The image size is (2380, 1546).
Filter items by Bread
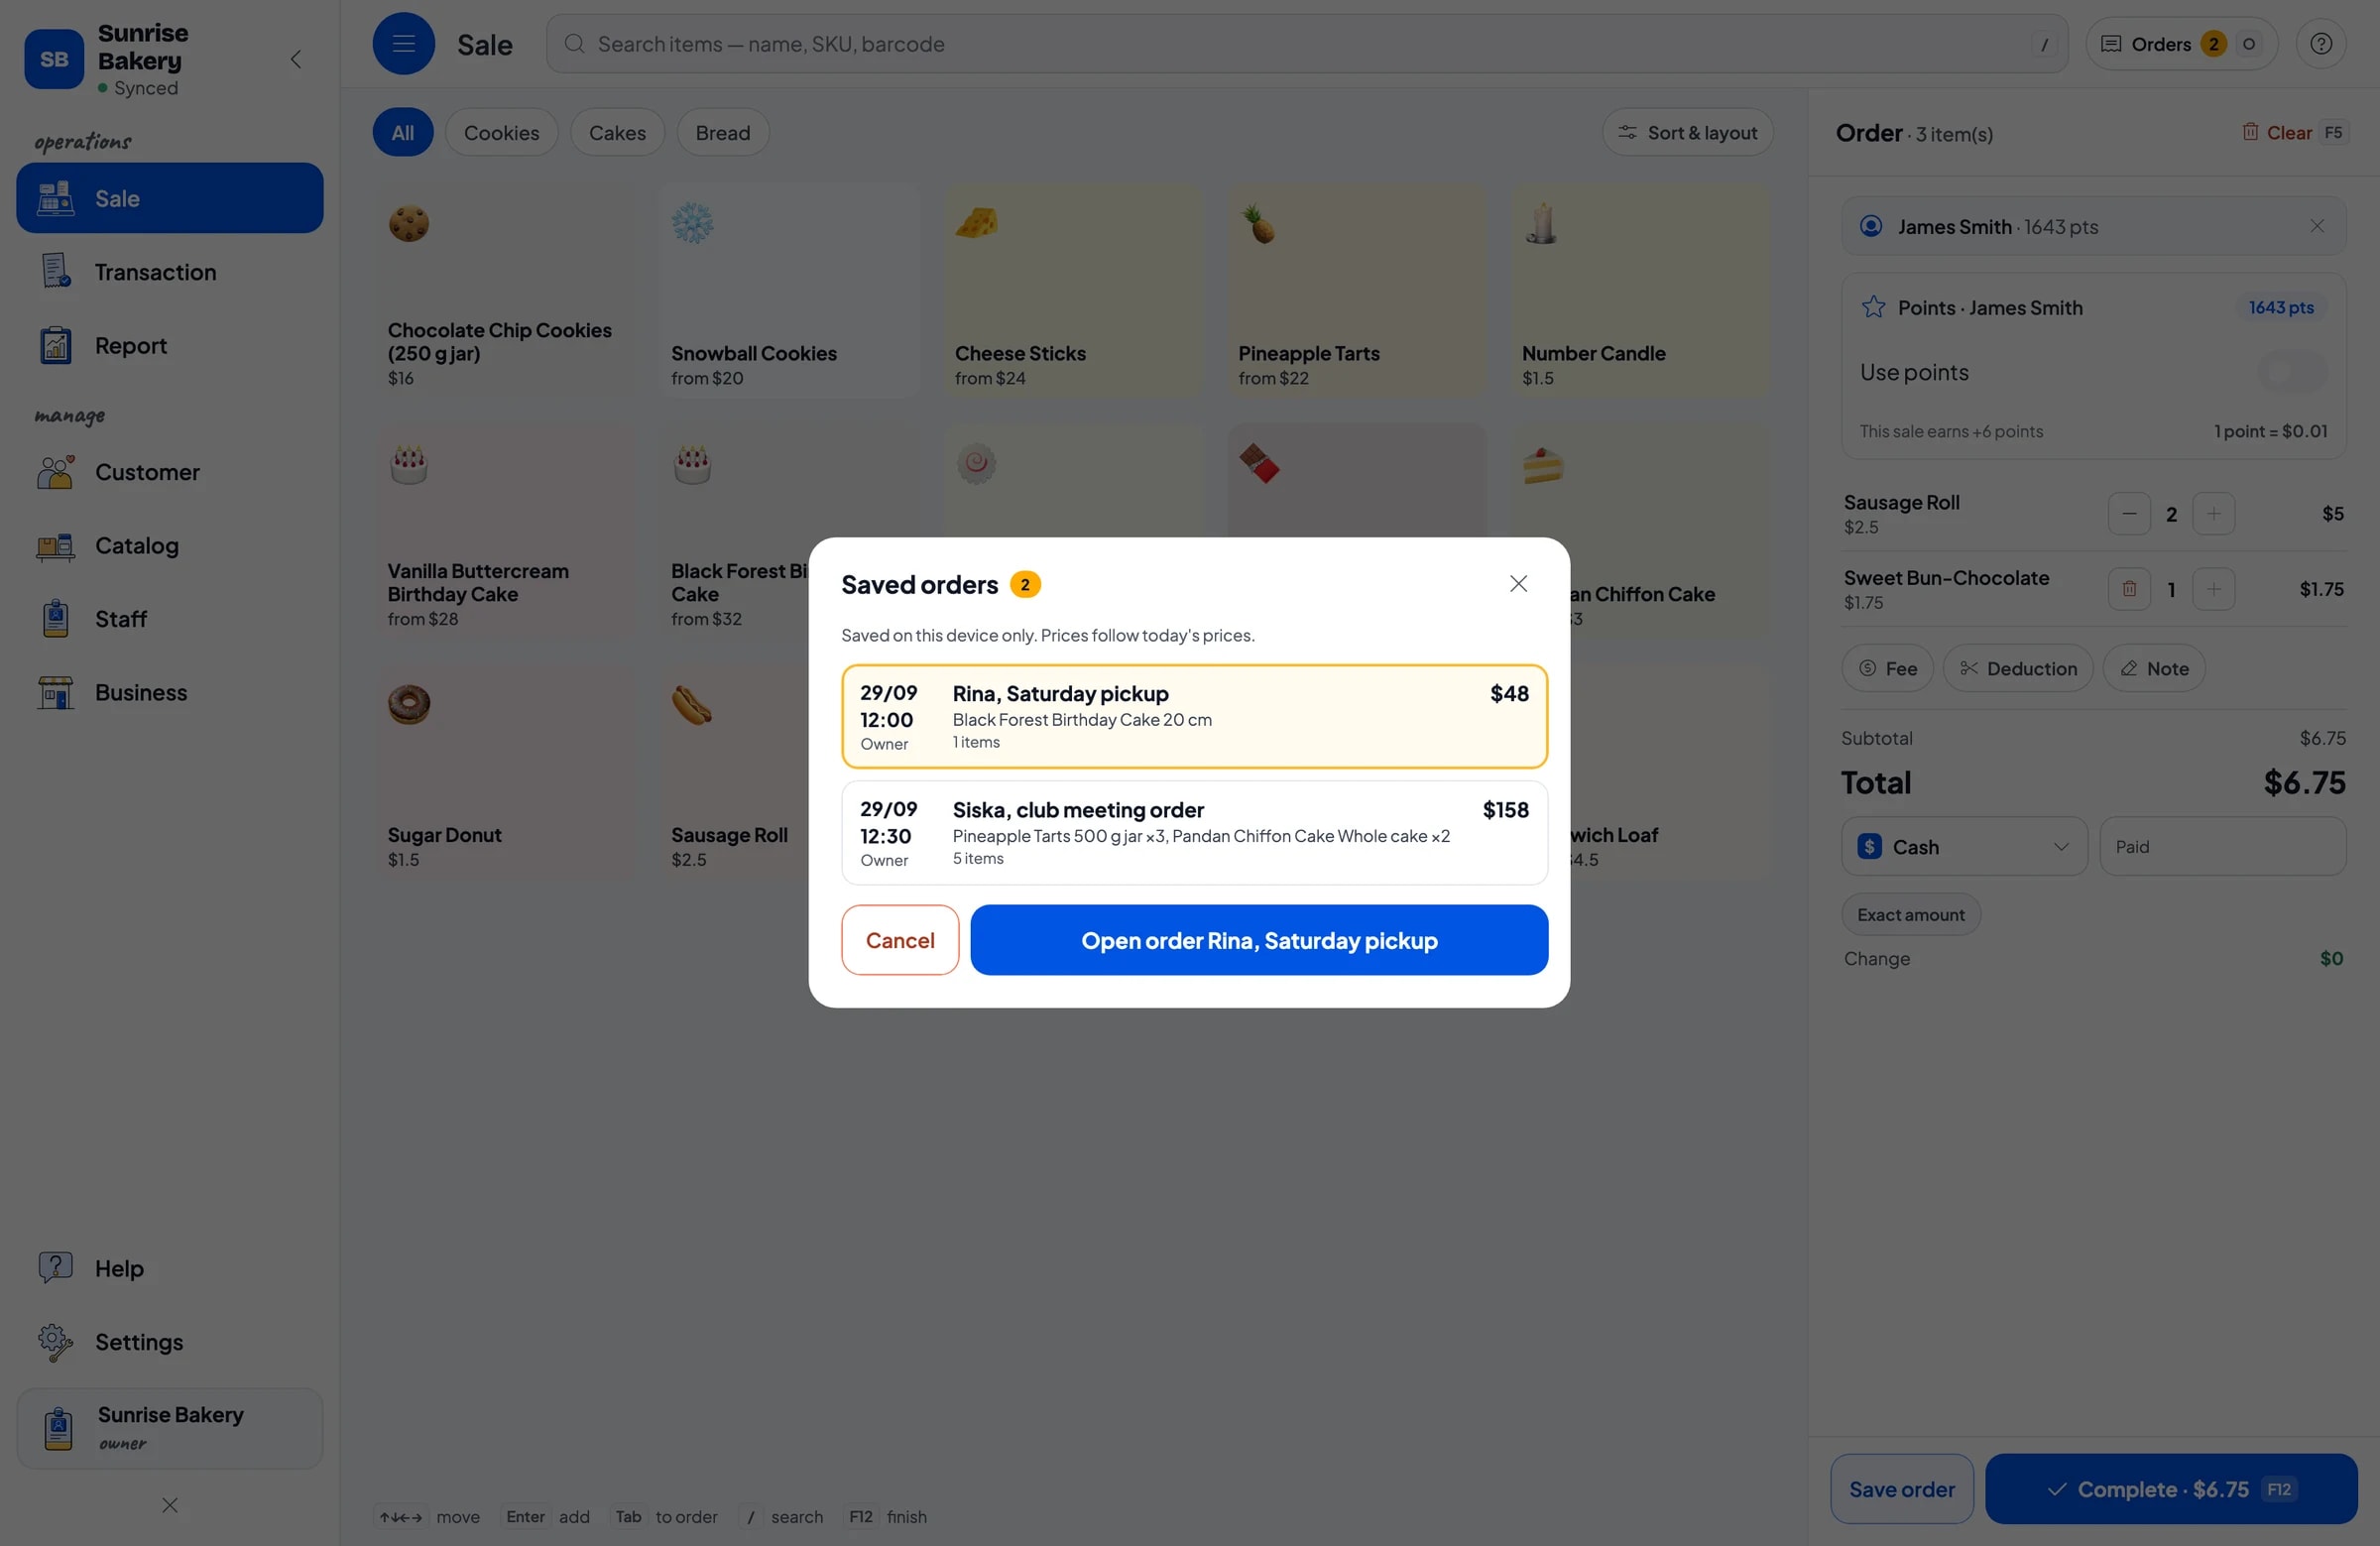click(722, 132)
